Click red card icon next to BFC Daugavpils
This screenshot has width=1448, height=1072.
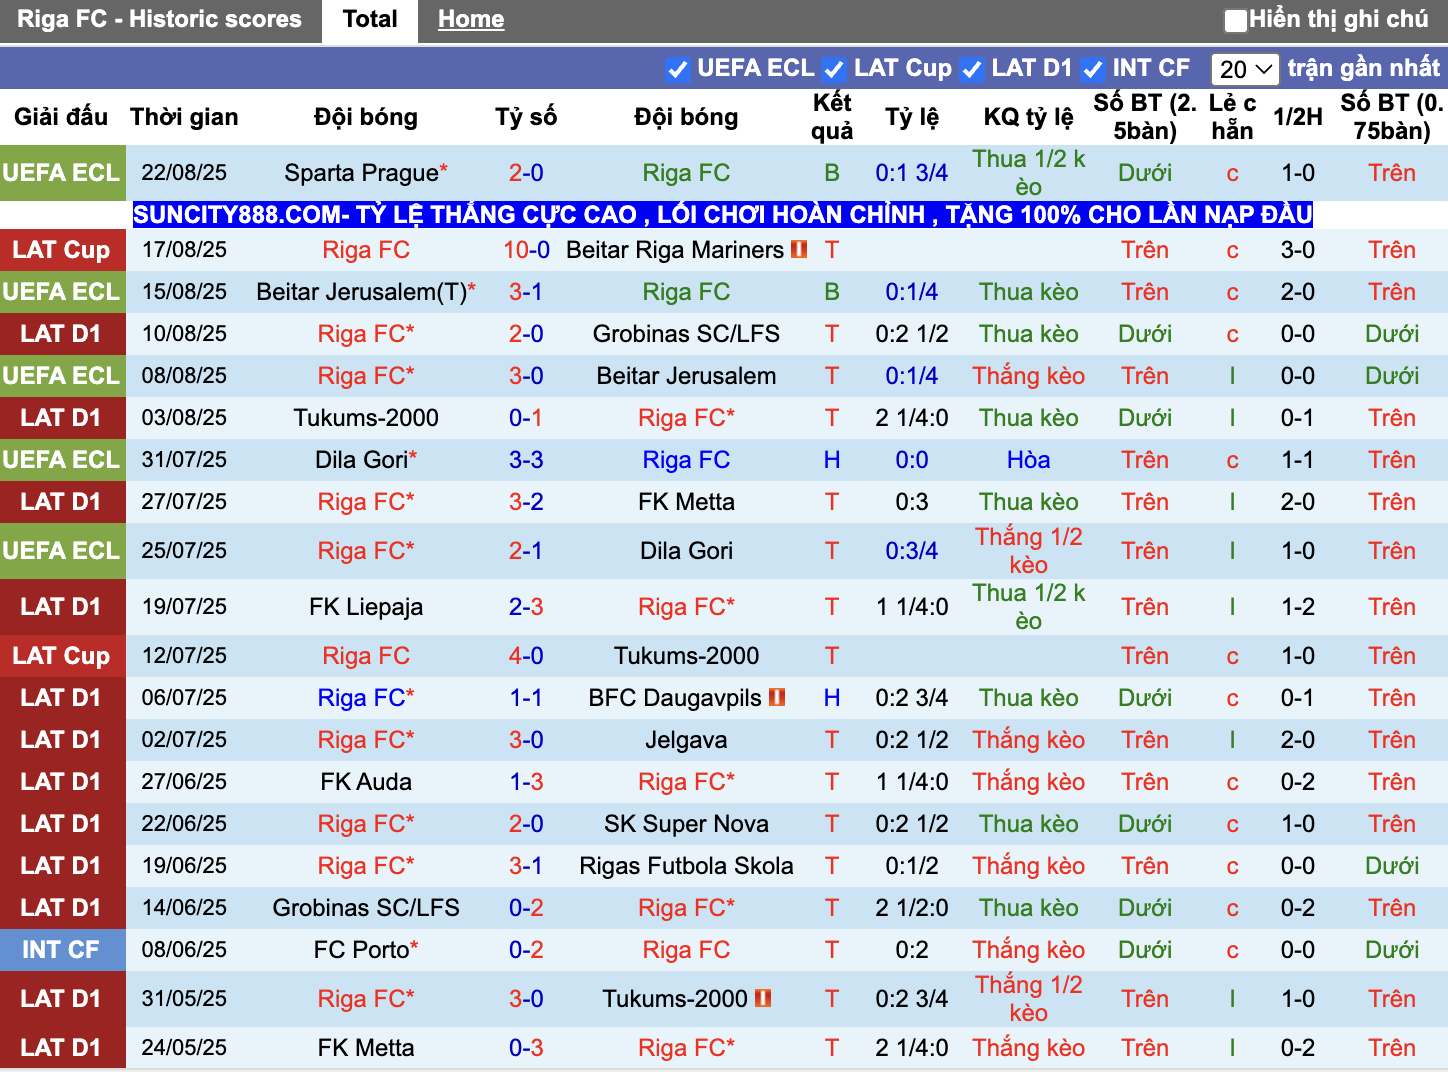(x=777, y=697)
